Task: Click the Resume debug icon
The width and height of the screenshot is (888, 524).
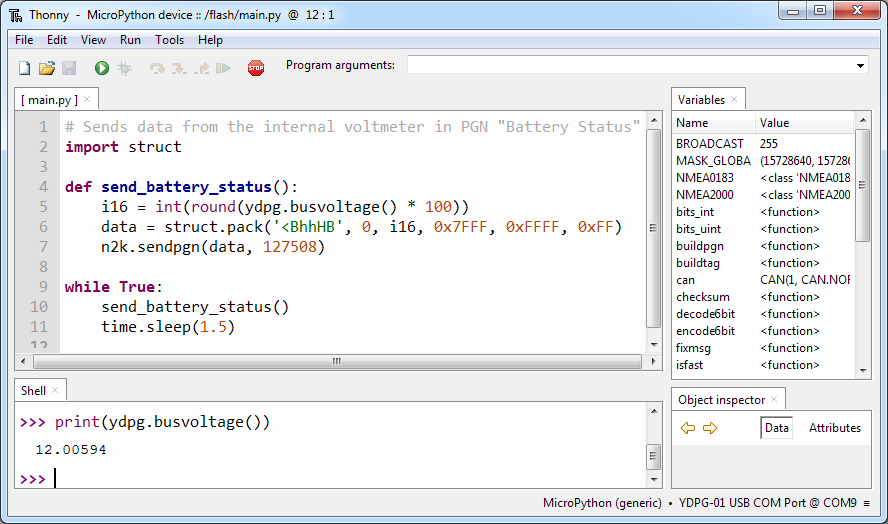Action: 224,69
